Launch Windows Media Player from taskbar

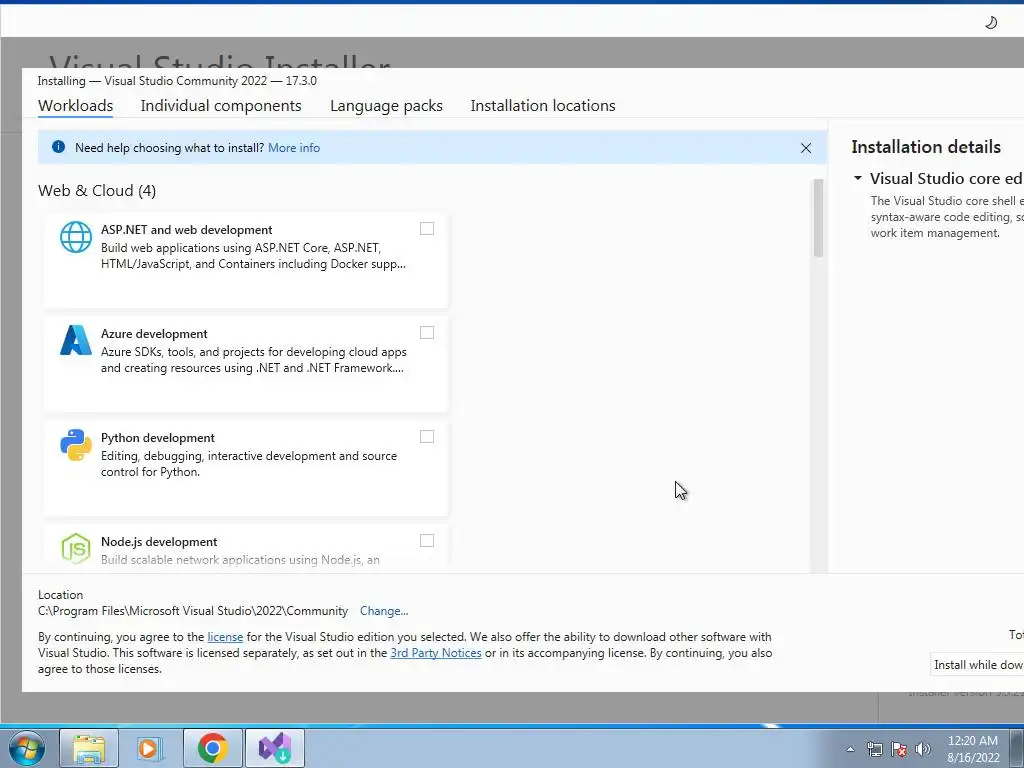click(150, 748)
